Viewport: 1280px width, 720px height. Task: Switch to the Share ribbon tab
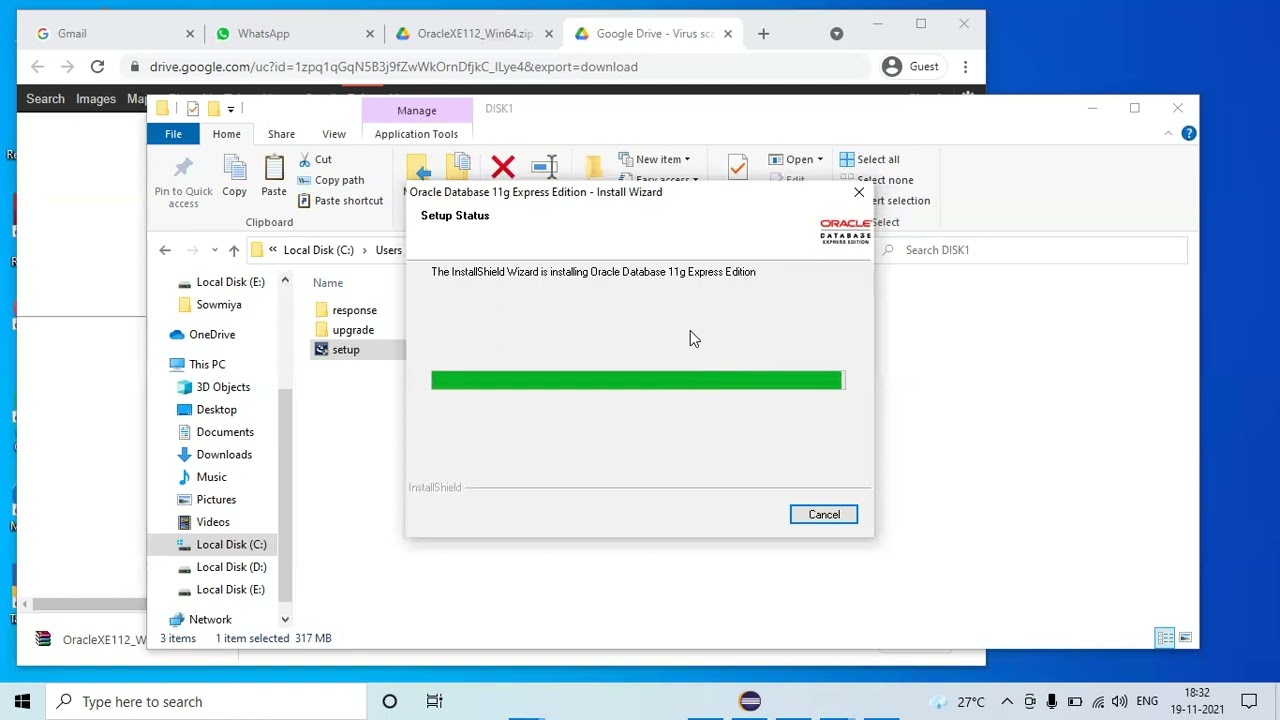[281, 134]
